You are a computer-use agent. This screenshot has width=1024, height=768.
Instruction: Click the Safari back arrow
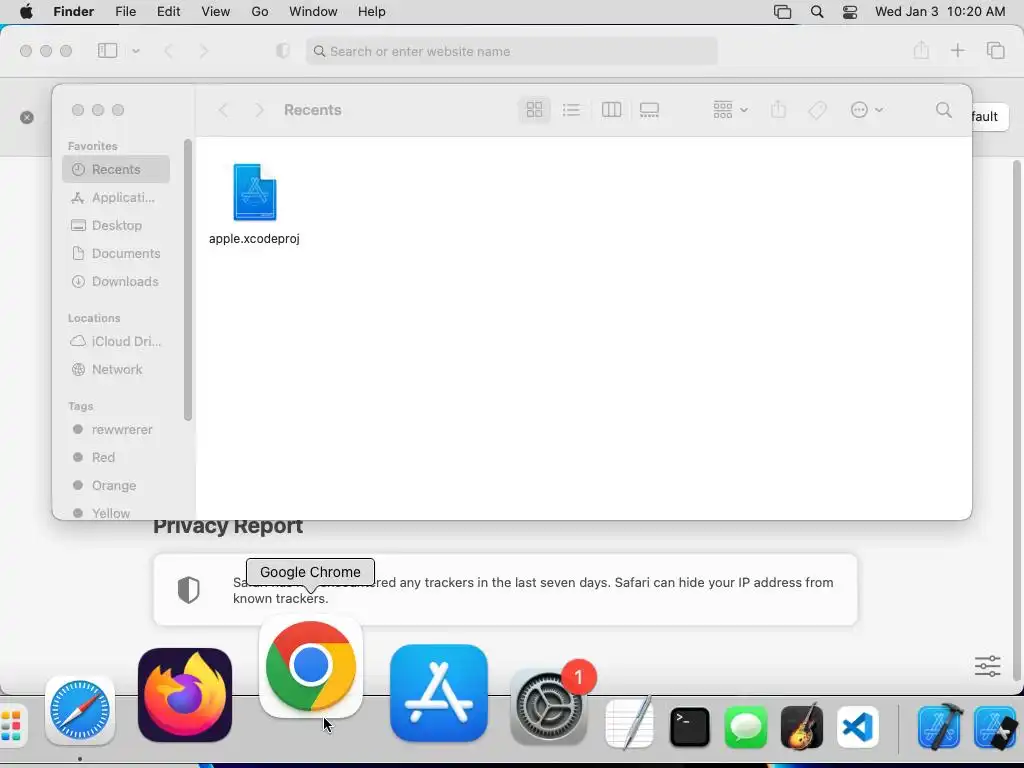[168, 51]
